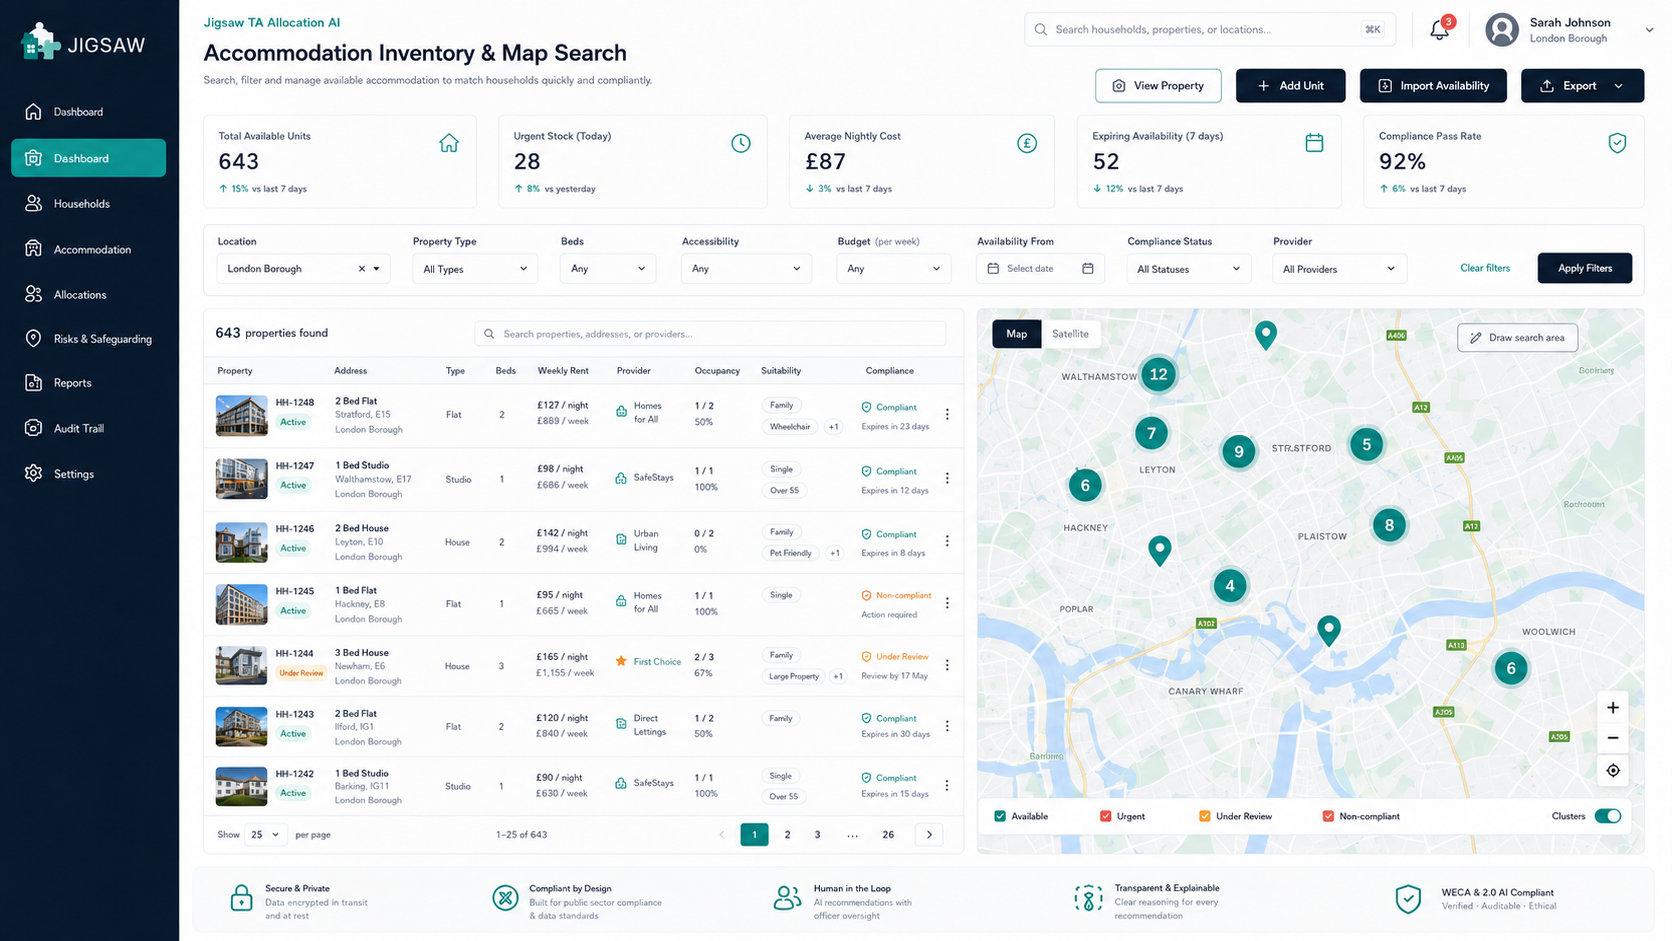Clear the London Borough location filter
Image resolution: width=1672 pixels, height=941 pixels.
click(x=362, y=269)
